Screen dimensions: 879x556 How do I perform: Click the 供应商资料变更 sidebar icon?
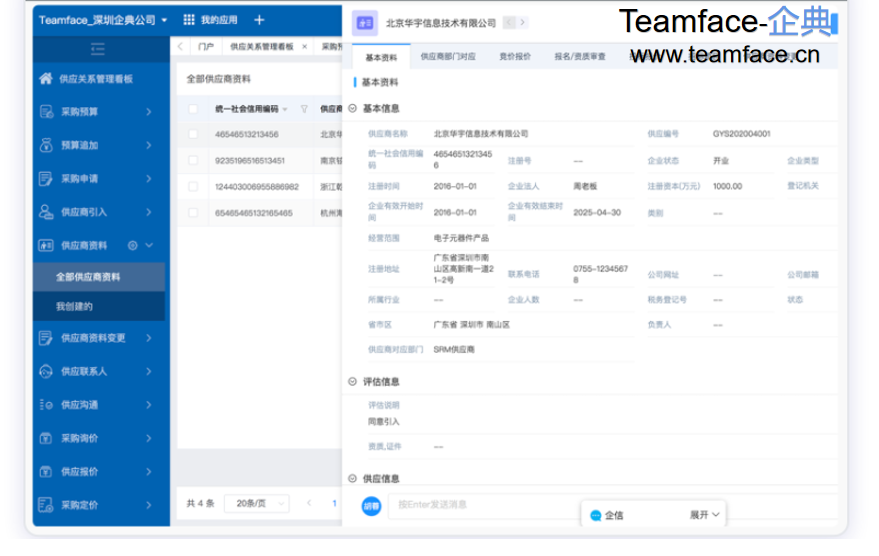coord(46,338)
